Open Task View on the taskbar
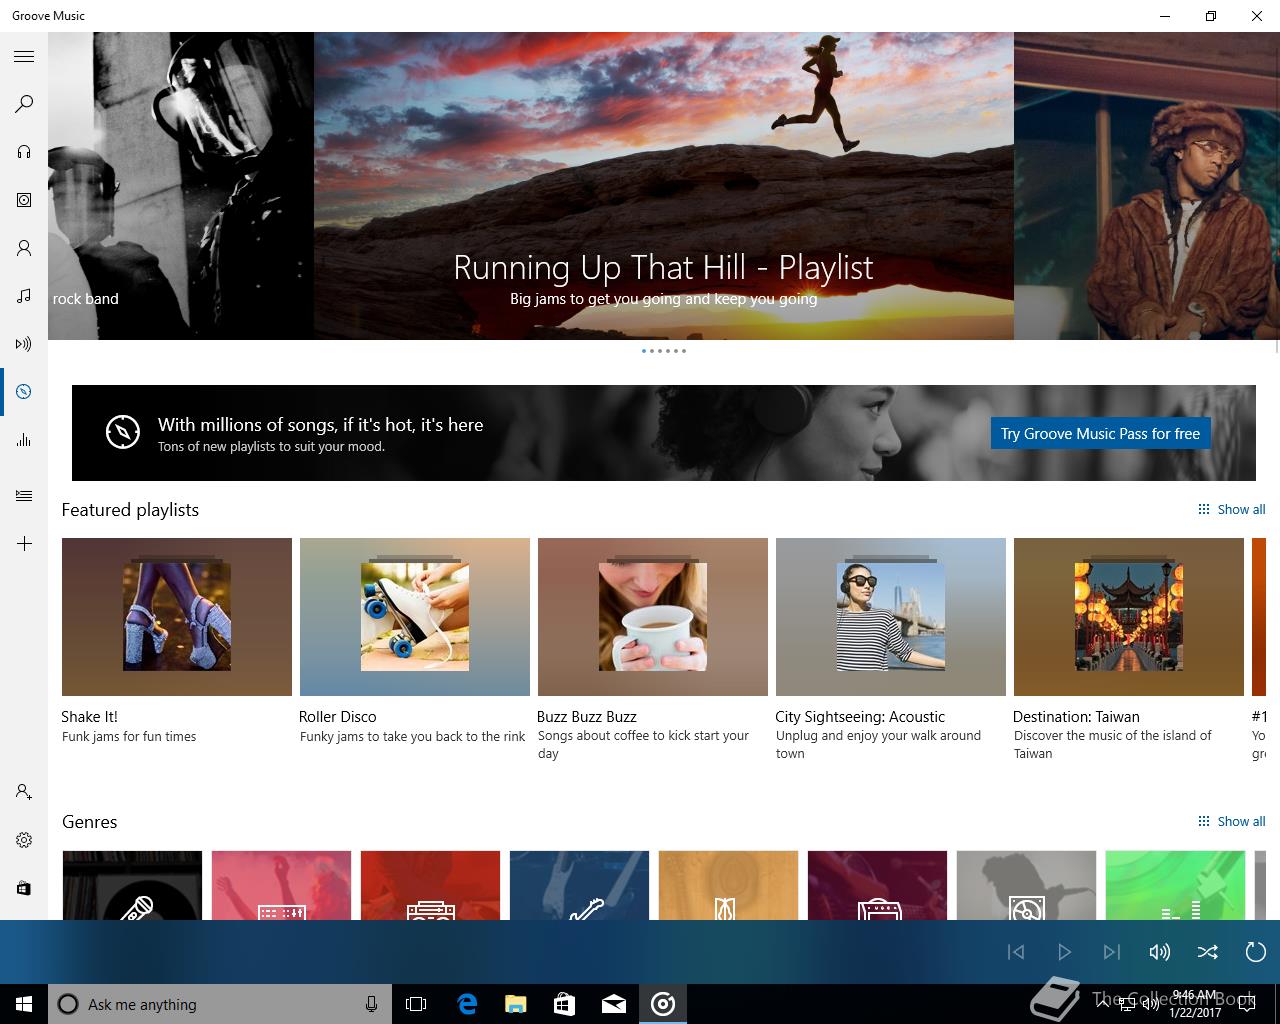 pyautogui.click(x=416, y=1004)
